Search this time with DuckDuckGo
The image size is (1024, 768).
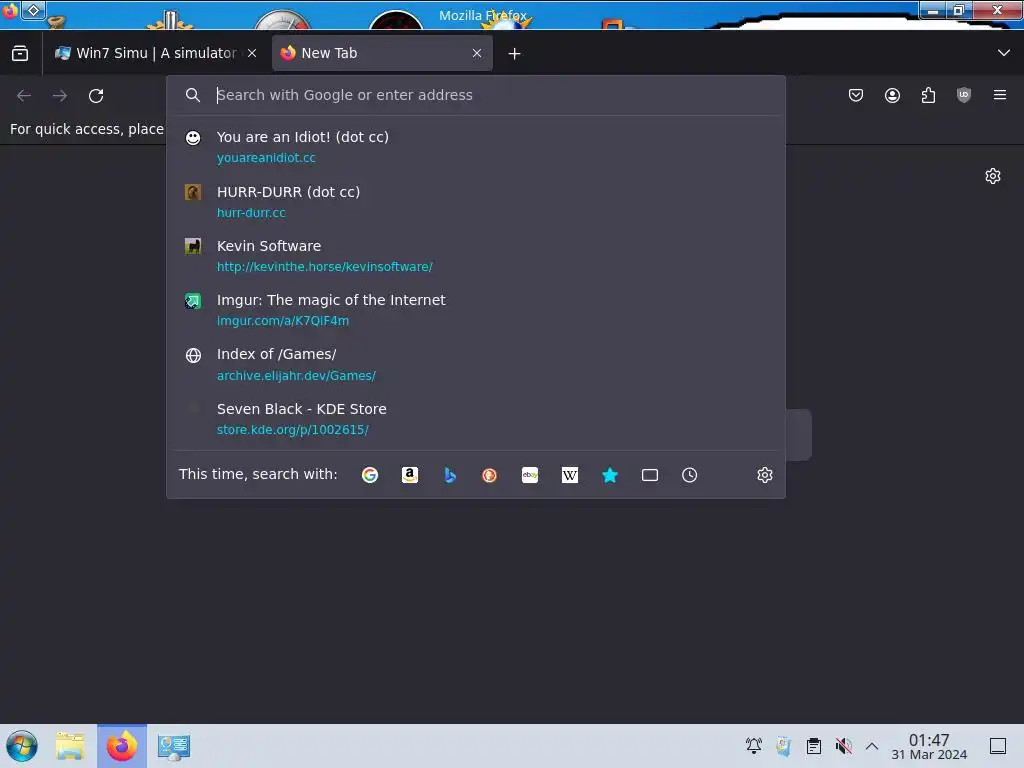pos(490,475)
